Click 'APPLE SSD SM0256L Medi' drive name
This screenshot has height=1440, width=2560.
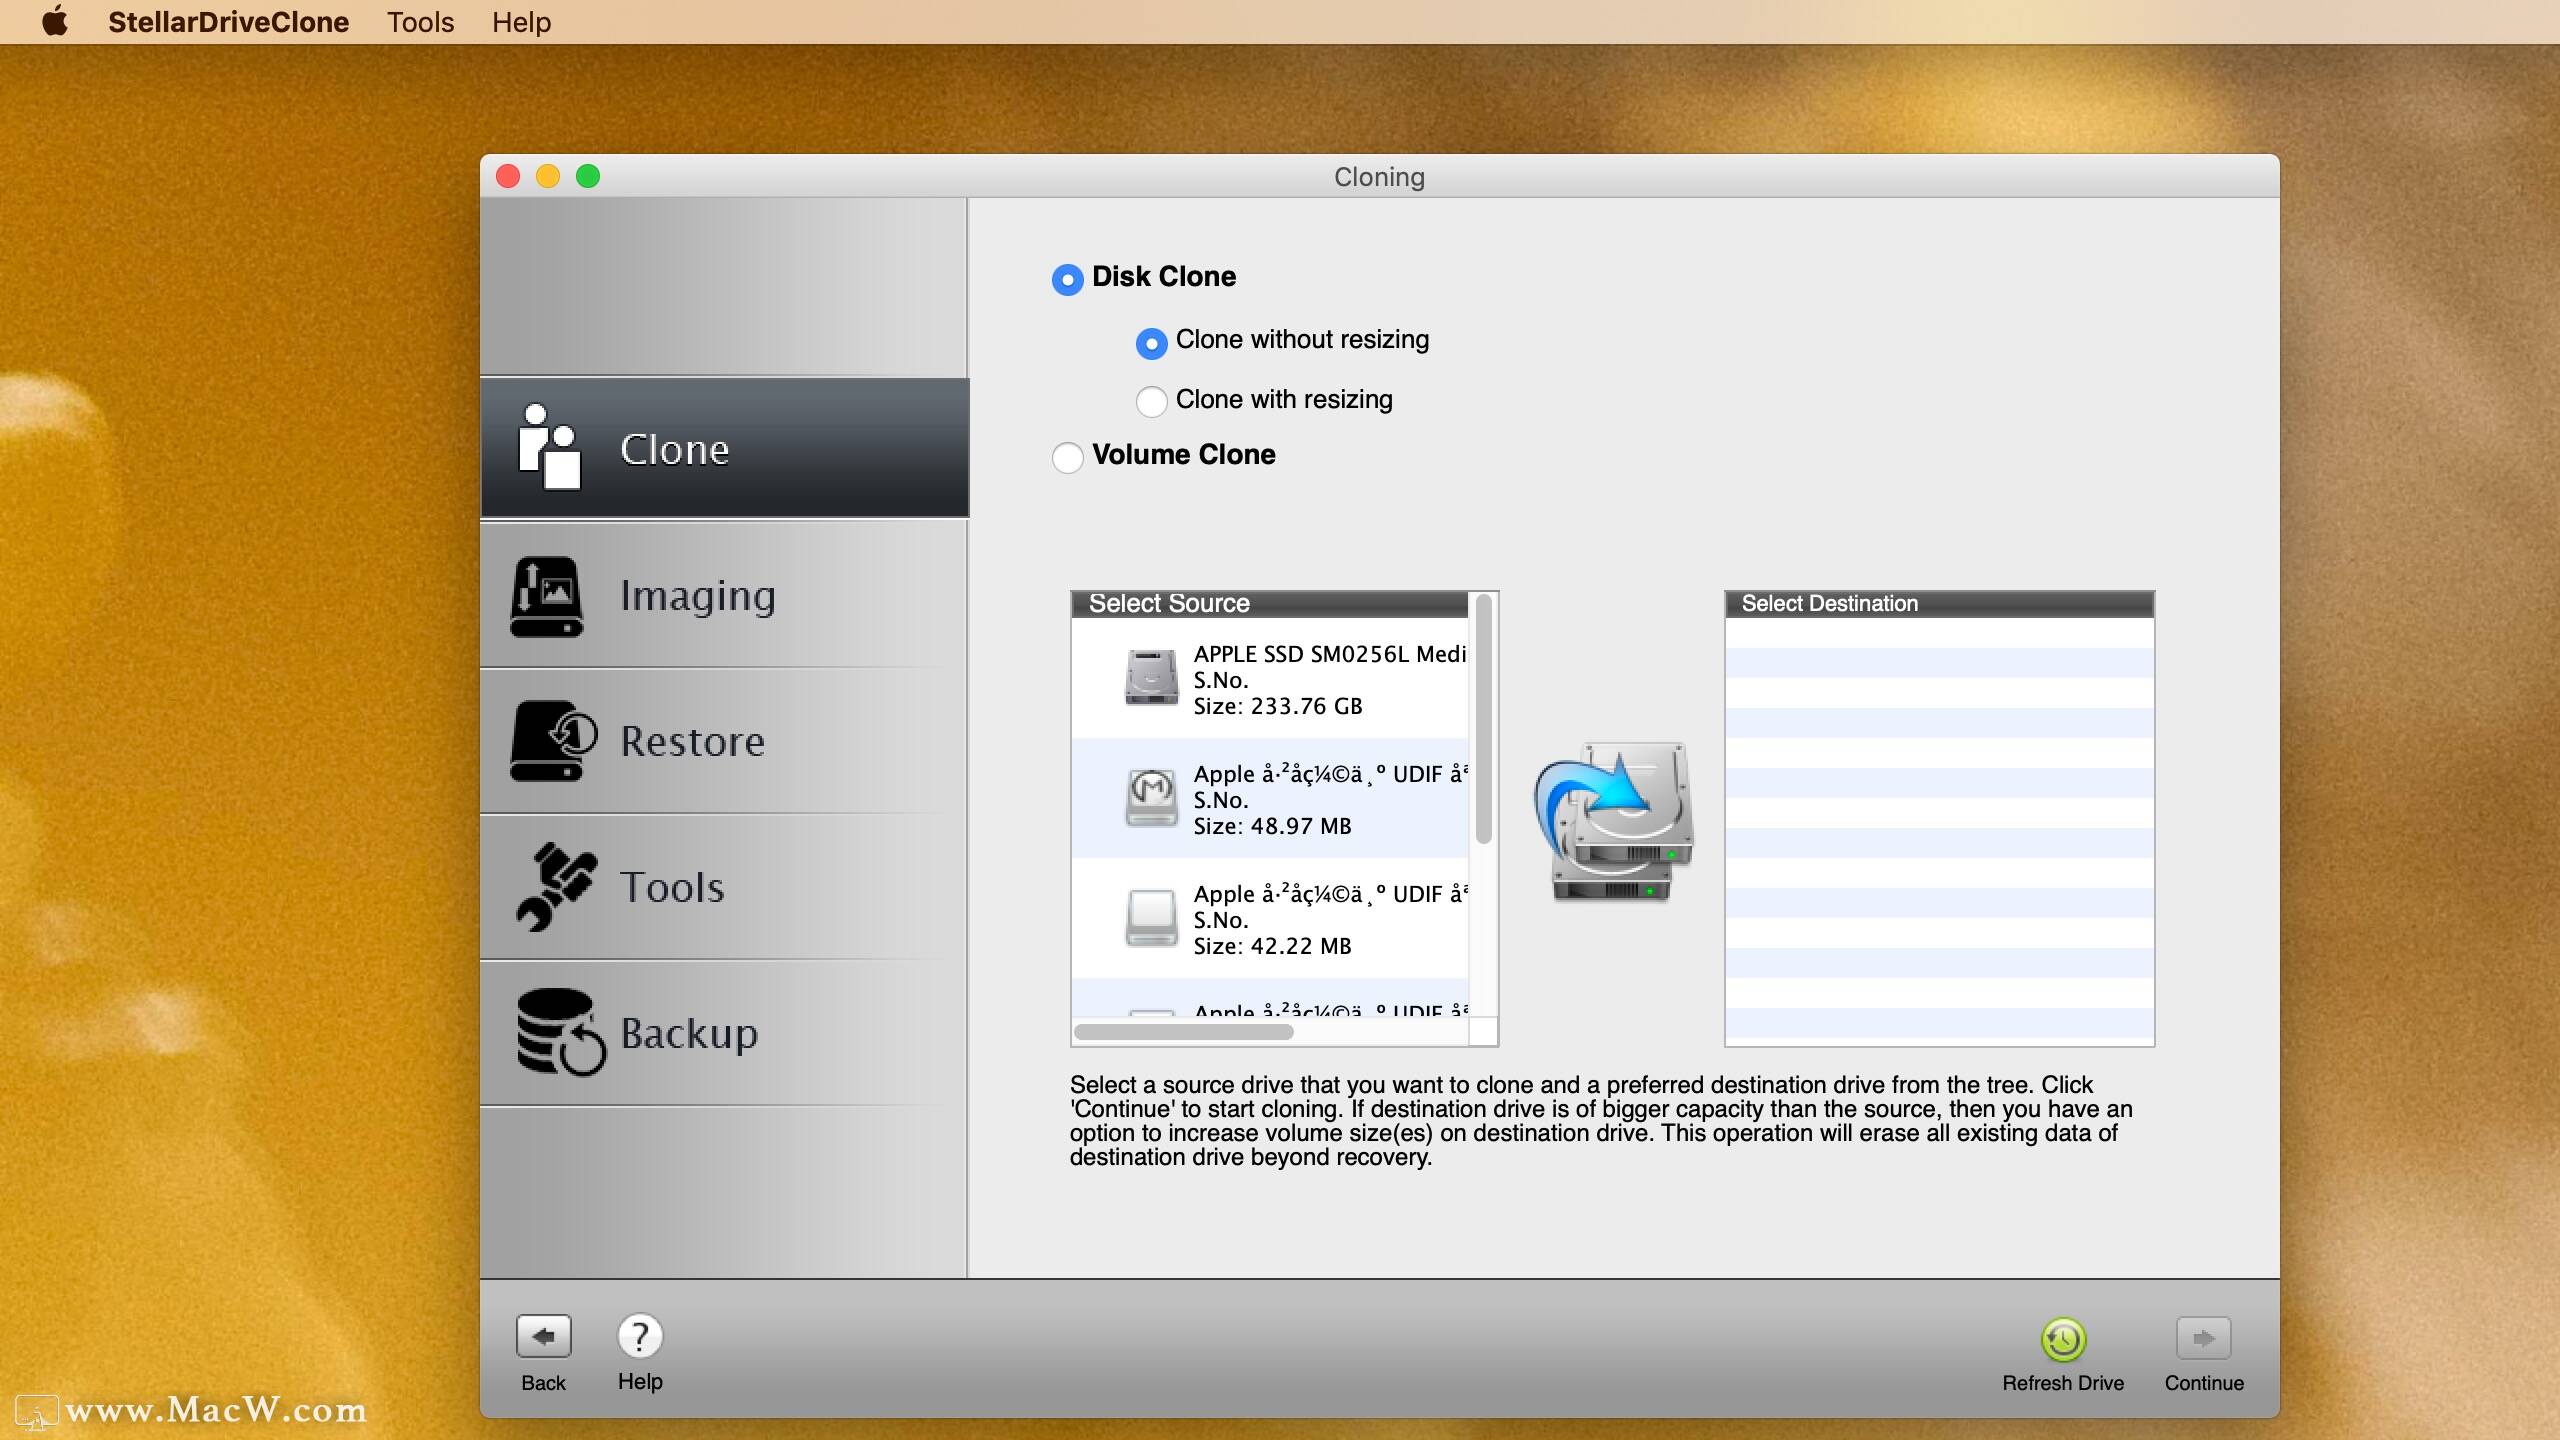pos(1329,654)
